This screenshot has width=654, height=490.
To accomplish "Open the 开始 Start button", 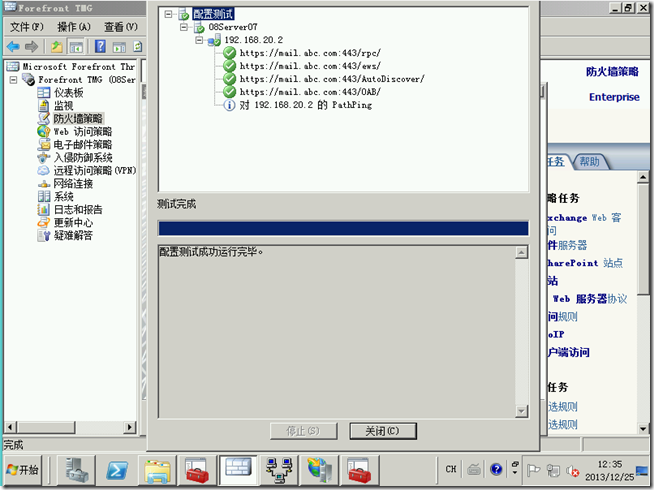I will coord(23,470).
